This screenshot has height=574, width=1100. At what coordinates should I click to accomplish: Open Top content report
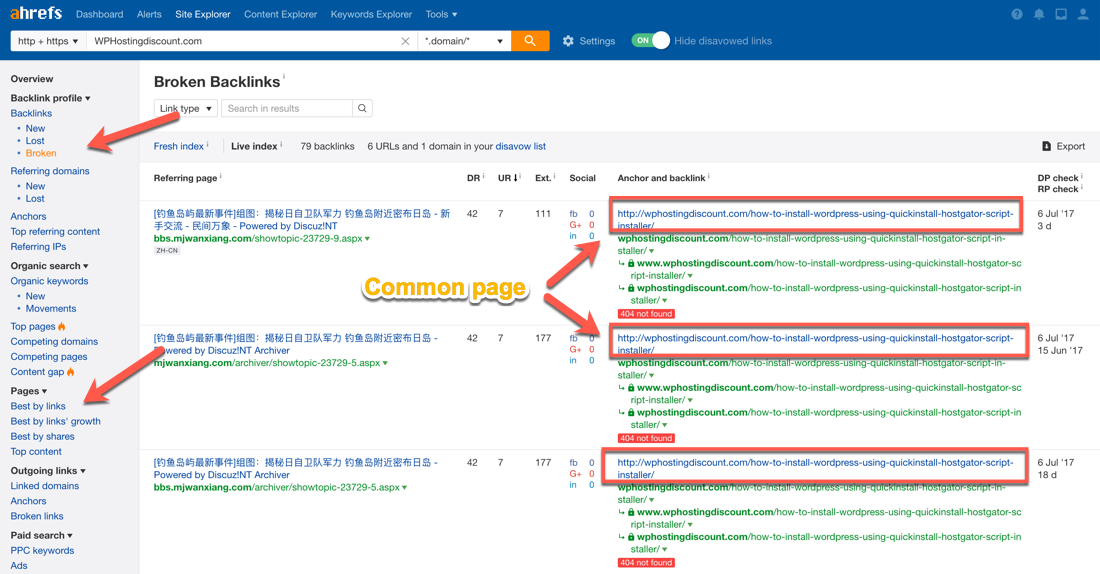tap(36, 451)
